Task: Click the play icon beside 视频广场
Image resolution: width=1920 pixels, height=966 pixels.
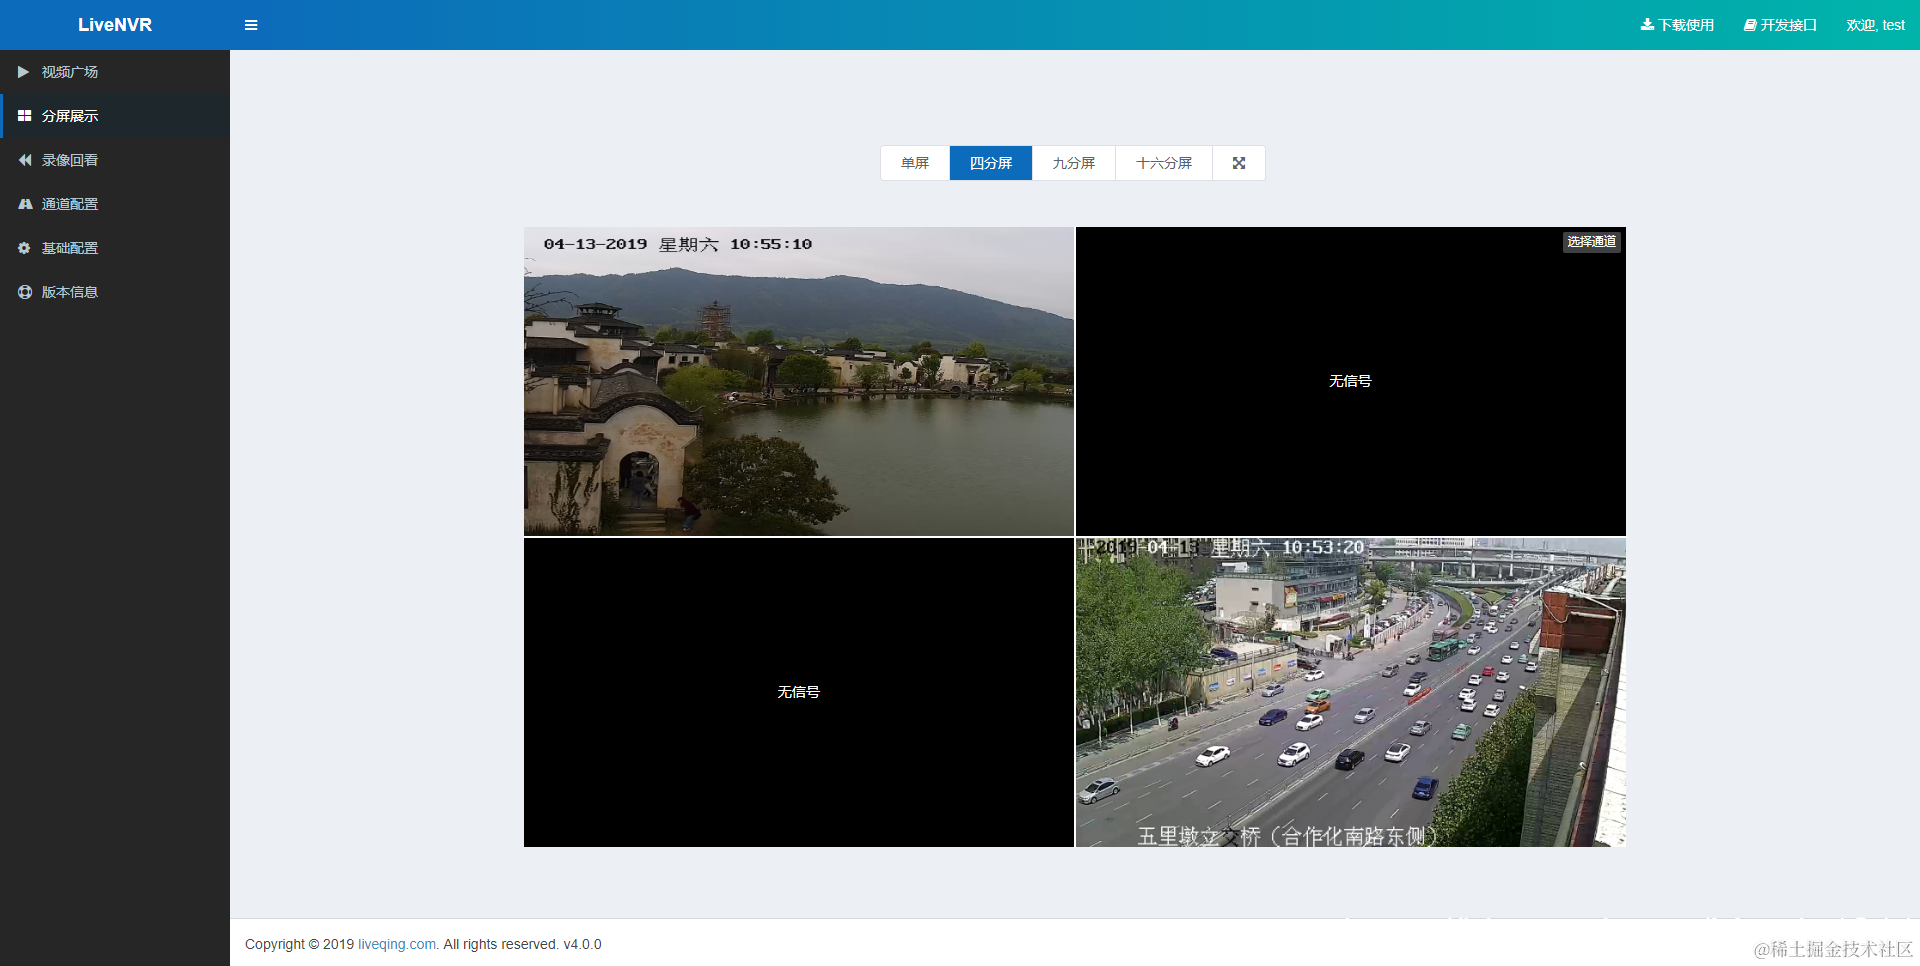Action: pos(24,72)
